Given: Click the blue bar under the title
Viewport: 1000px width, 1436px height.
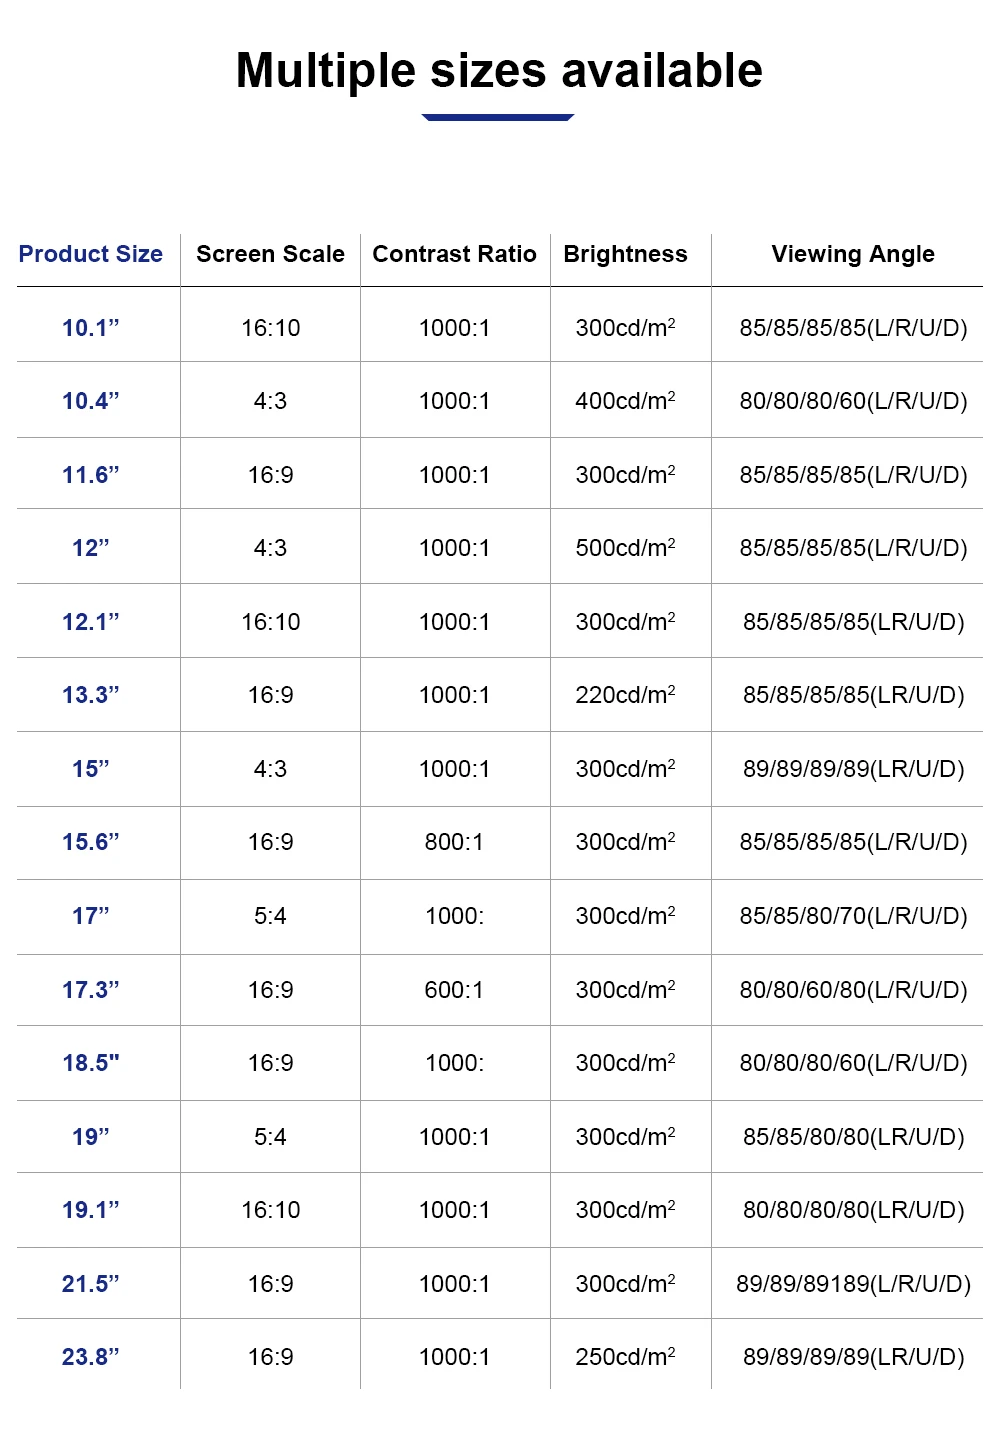Looking at the screenshot, I should 498,117.
